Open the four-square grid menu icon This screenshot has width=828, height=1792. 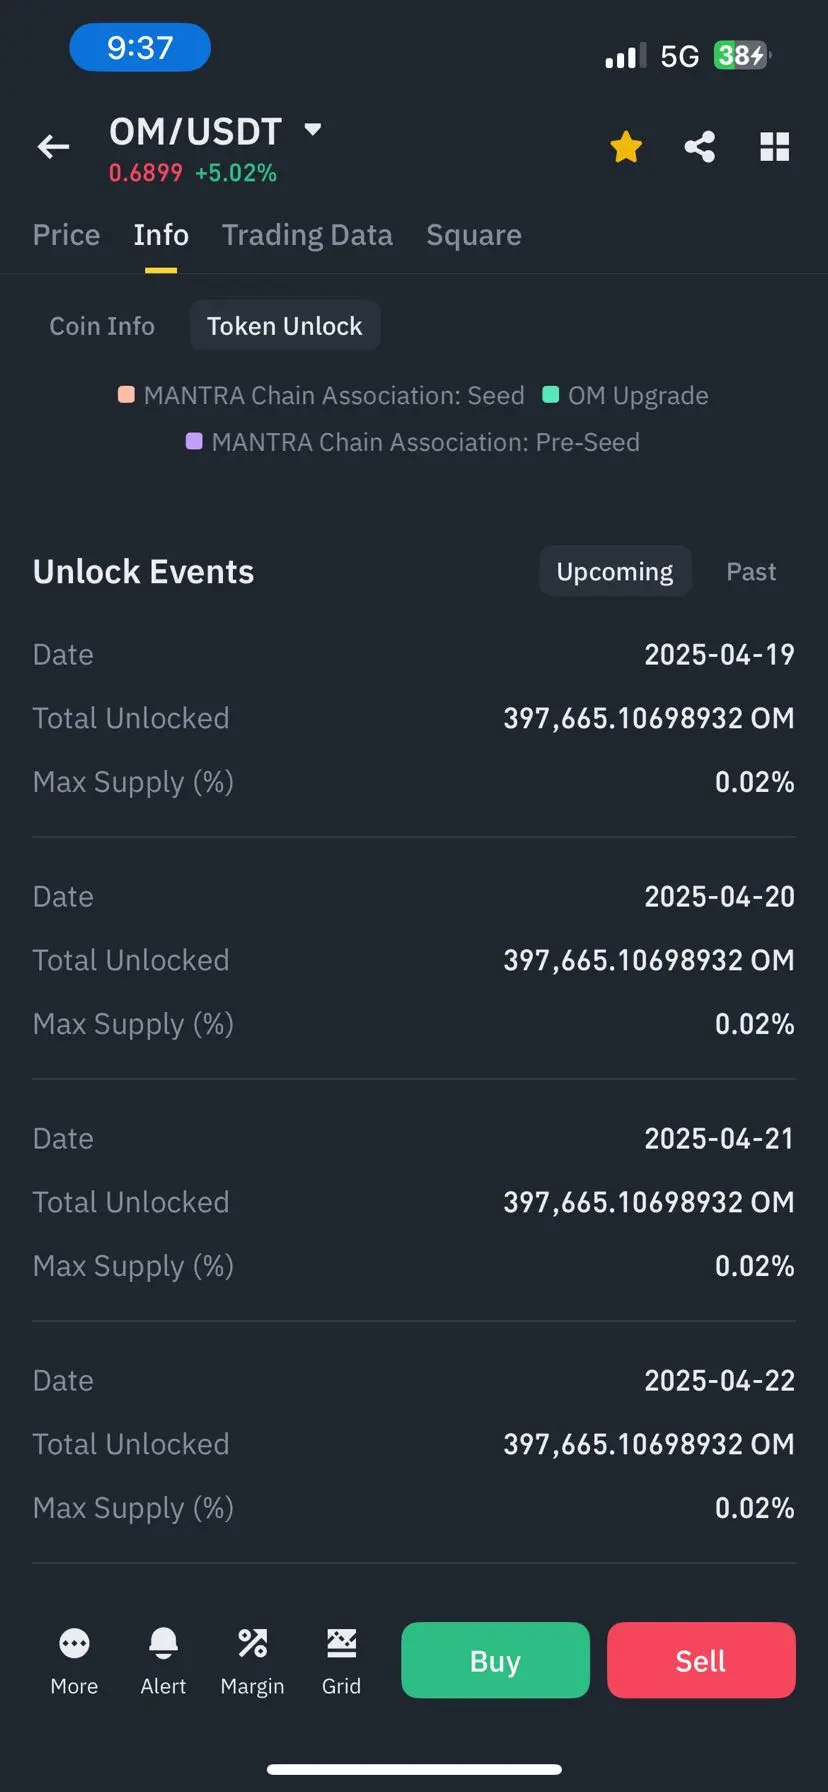pyautogui.click(x=775, y=147)
